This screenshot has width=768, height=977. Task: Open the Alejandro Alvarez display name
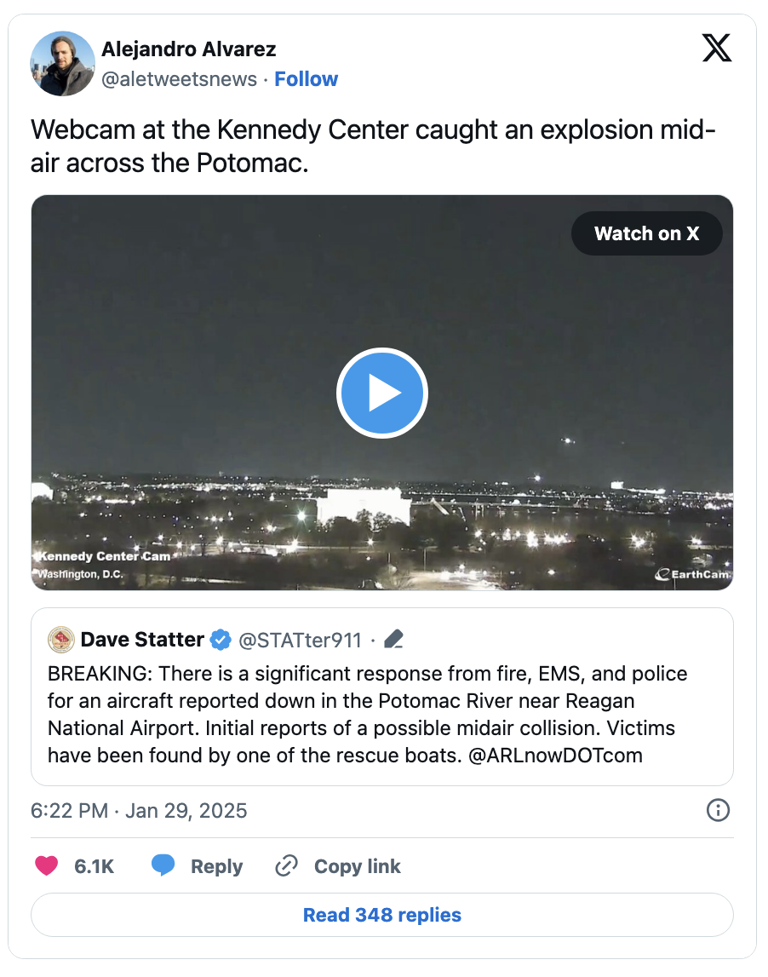(189, 49)
